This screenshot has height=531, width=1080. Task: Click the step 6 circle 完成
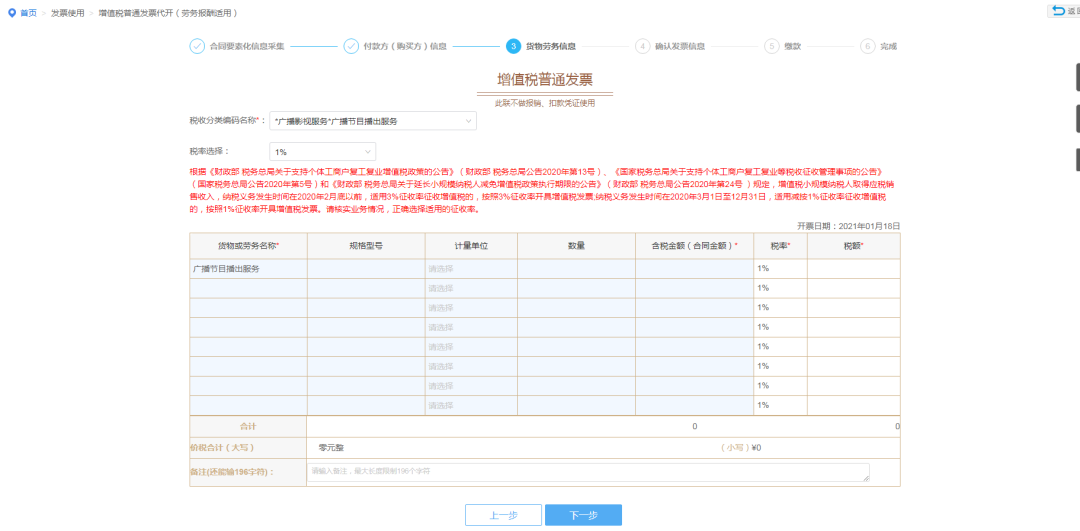(x=867, y=46)
